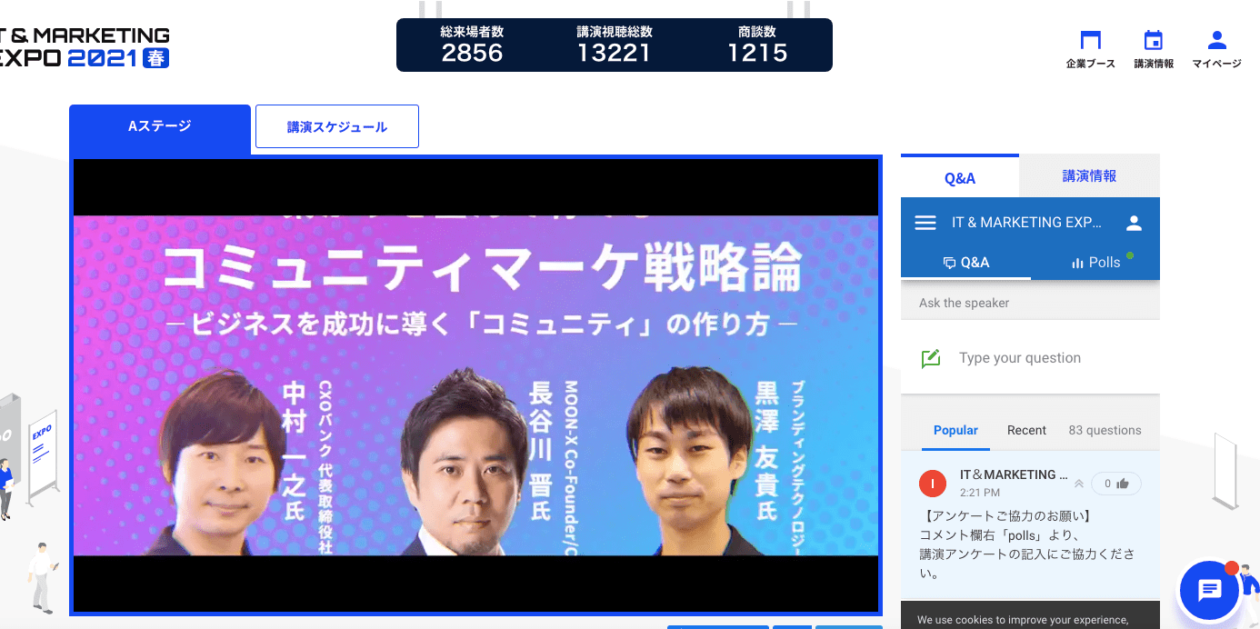
Task: Open the blue chat bubble button
Action: [1209, 590]
